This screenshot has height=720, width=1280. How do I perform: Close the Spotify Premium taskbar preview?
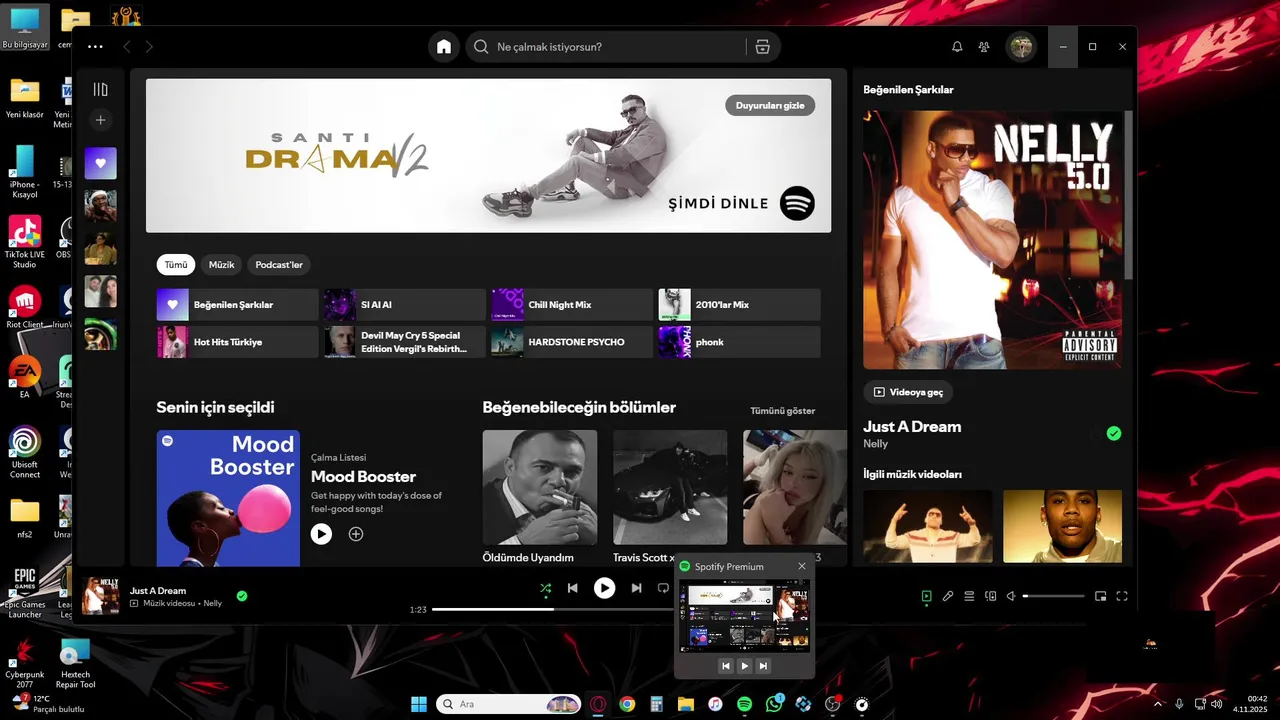pyautogui.click(x=801, y=566)
